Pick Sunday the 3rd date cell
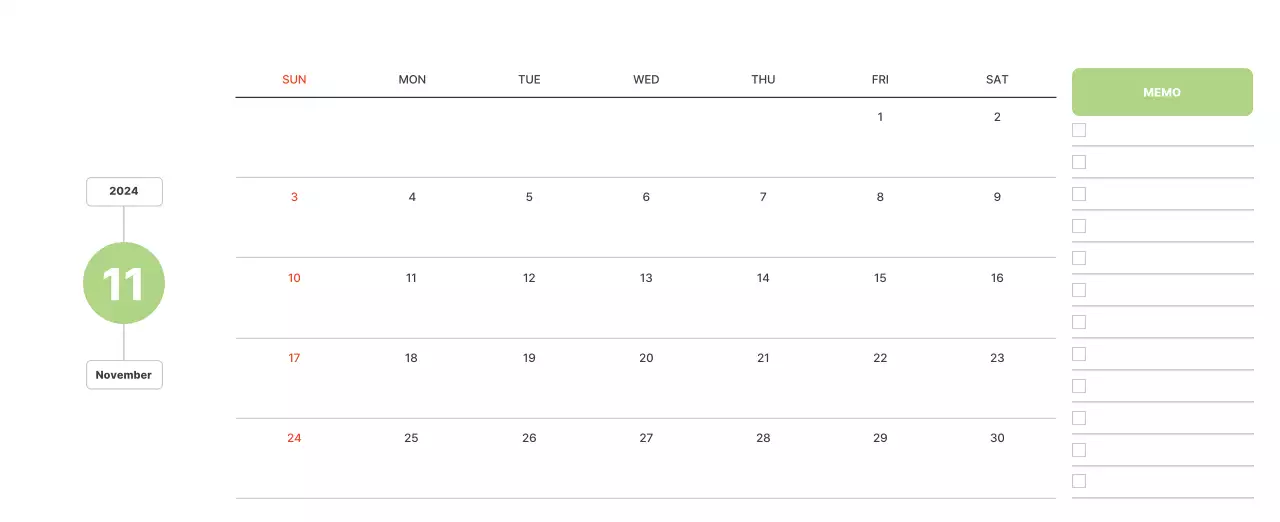The width and height of the screenshot is (1280, 522). point(294,197)
